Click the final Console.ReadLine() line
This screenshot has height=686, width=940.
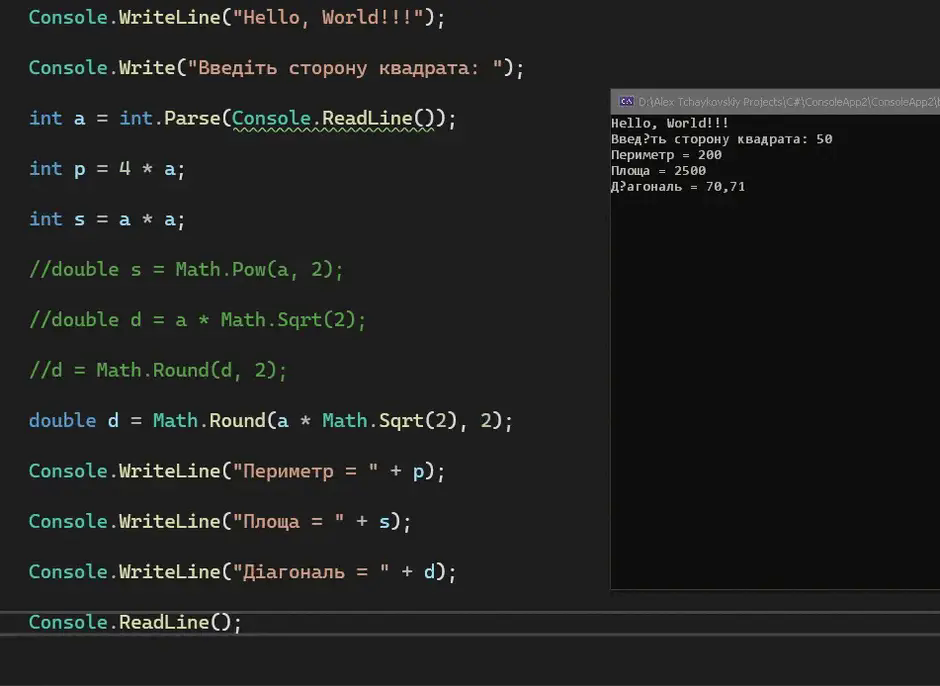(x=135, y=622)
